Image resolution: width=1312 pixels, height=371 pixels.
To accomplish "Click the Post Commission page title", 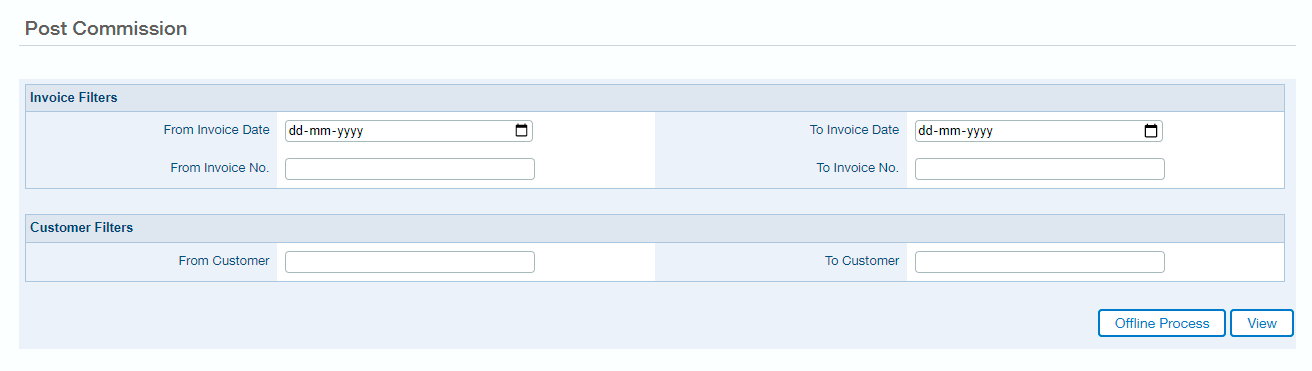I will [x=106, y=29].
